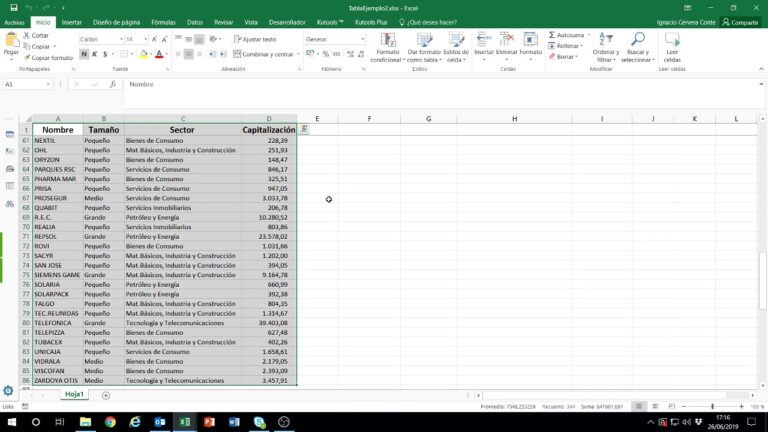The image size is (768, 432).
Task: Toggle italic (K) formatting
Action: click(95, 54)
